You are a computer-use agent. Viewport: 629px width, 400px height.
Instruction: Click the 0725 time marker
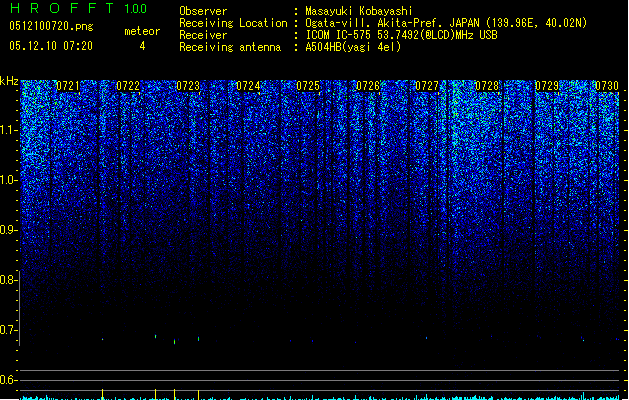click(308, 86)
